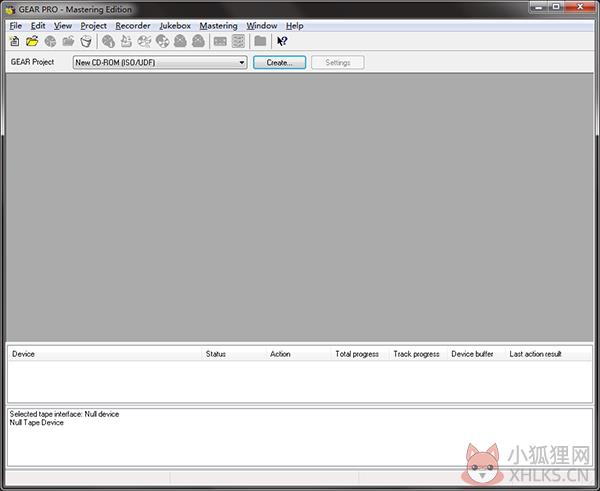Activate the context help arrow-question icon
The image size is (600, 491).
(282, 41)
